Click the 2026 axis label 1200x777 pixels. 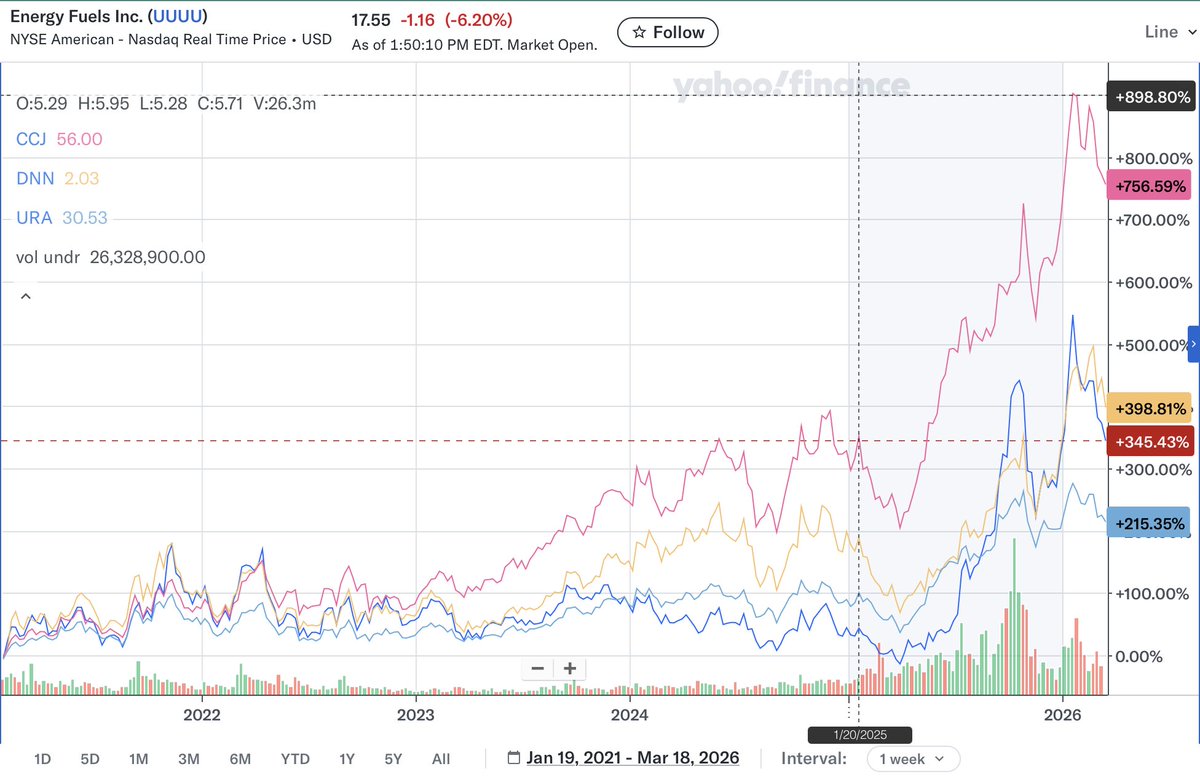(1062, 714)
